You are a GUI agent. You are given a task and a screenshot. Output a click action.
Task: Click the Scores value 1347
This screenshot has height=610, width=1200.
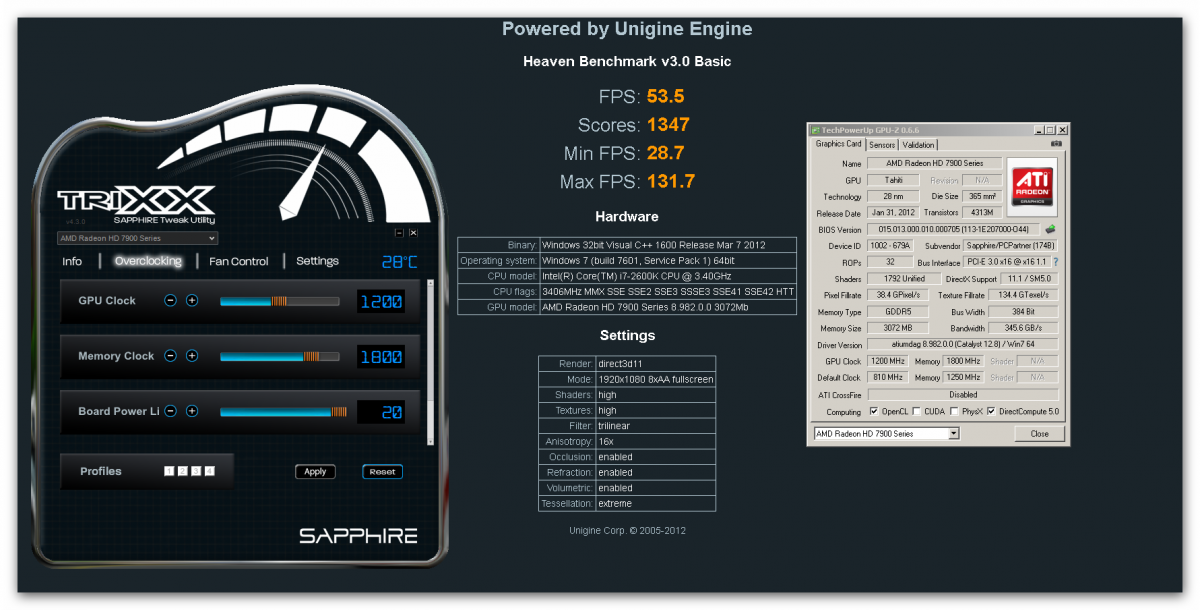tap(668, 125)
